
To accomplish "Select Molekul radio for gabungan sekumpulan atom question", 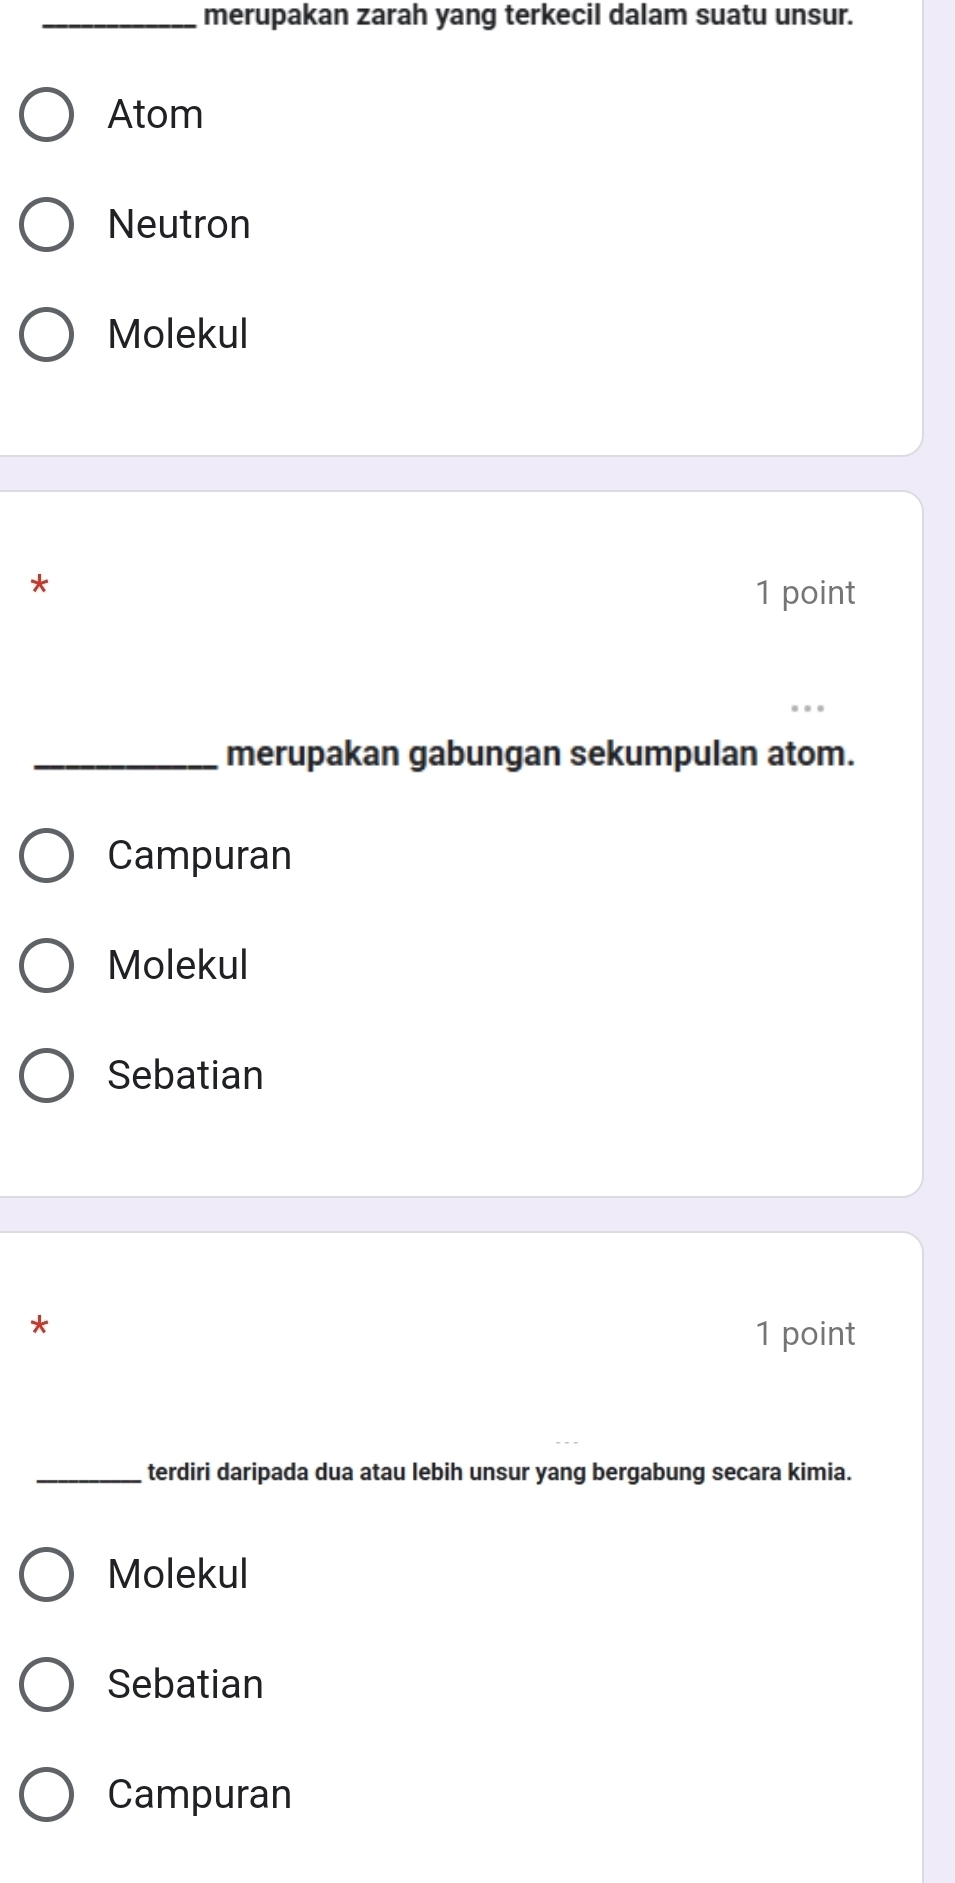I will pos(46,966).
